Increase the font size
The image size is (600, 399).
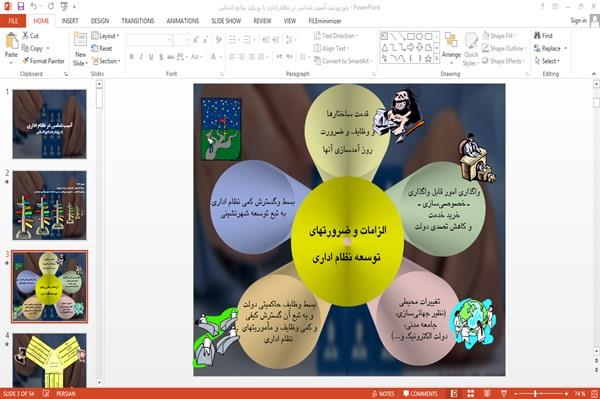tap(196, 39)
